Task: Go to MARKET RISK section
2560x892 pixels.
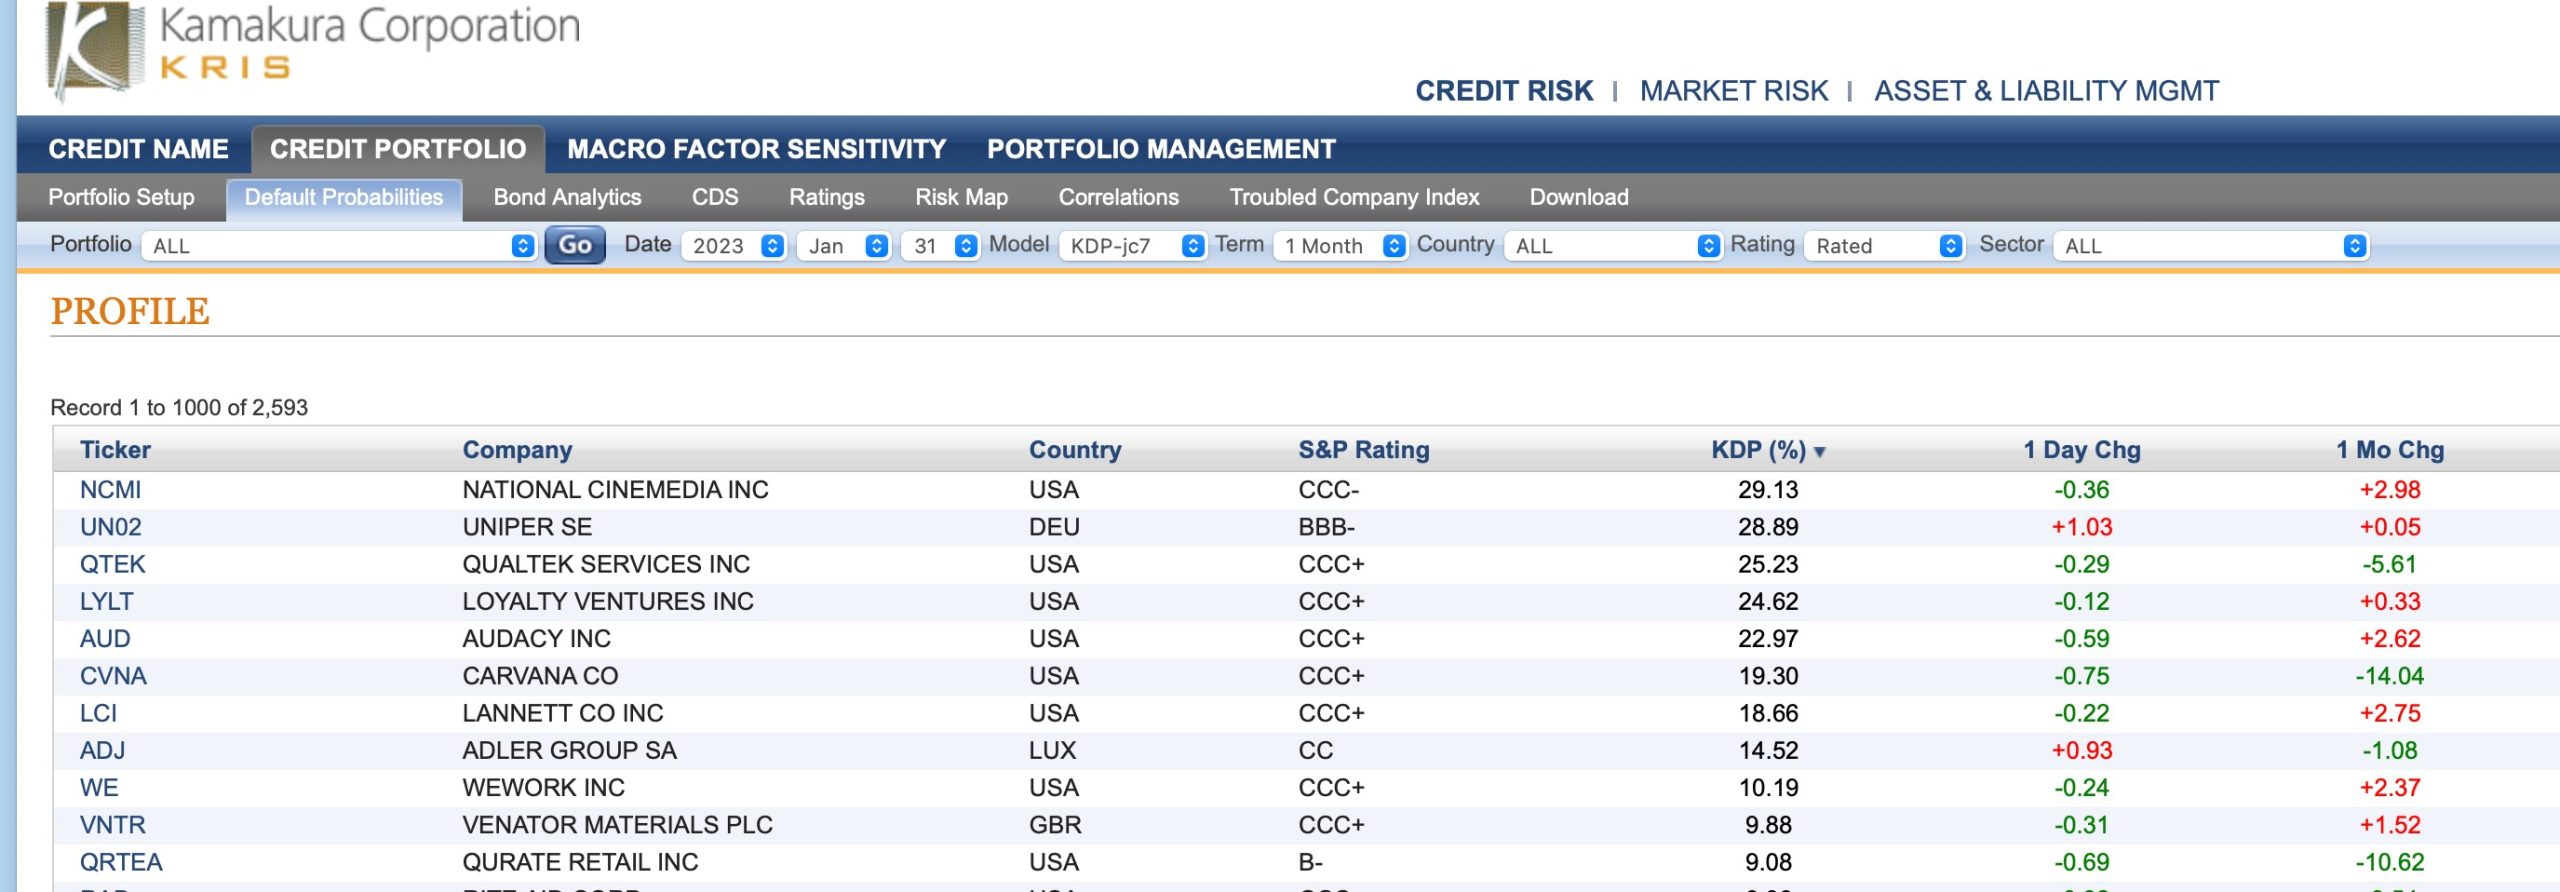Action: (1734, 91)
